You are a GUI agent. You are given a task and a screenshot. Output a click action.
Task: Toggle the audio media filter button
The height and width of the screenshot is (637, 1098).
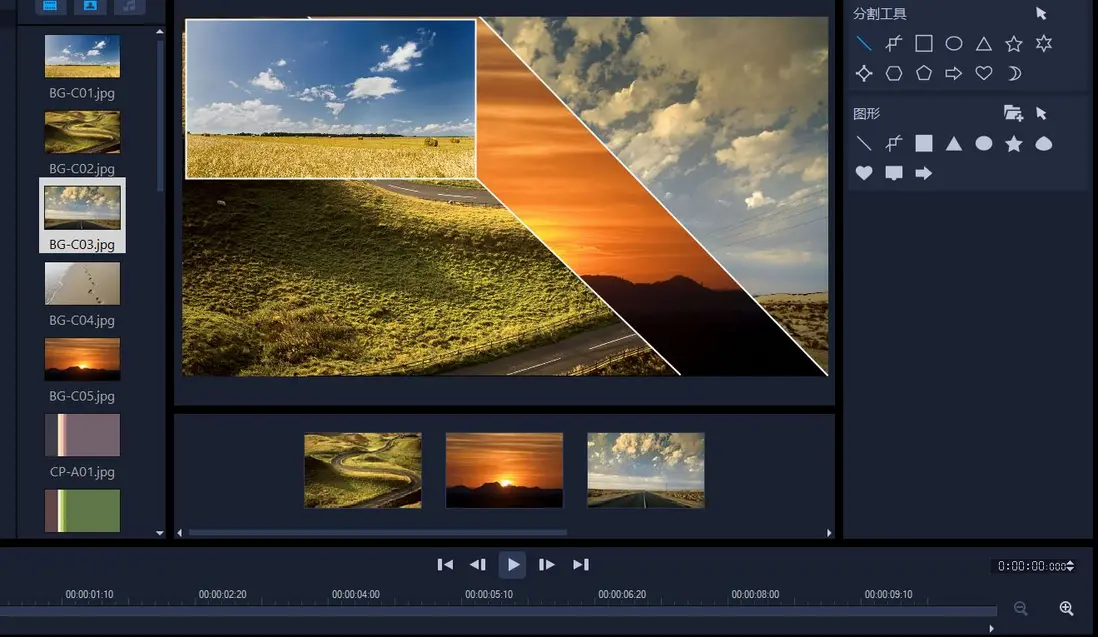tap(129, 6)
